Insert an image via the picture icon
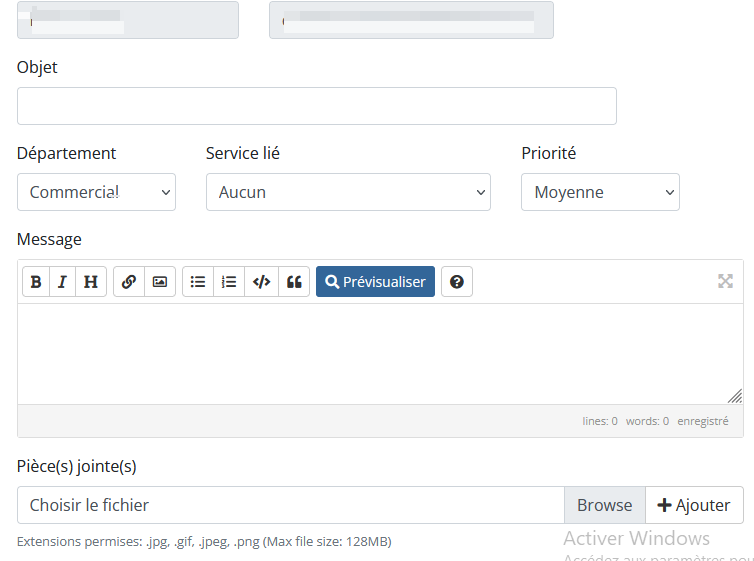754x561 pixels. click(x=160, y=282)
